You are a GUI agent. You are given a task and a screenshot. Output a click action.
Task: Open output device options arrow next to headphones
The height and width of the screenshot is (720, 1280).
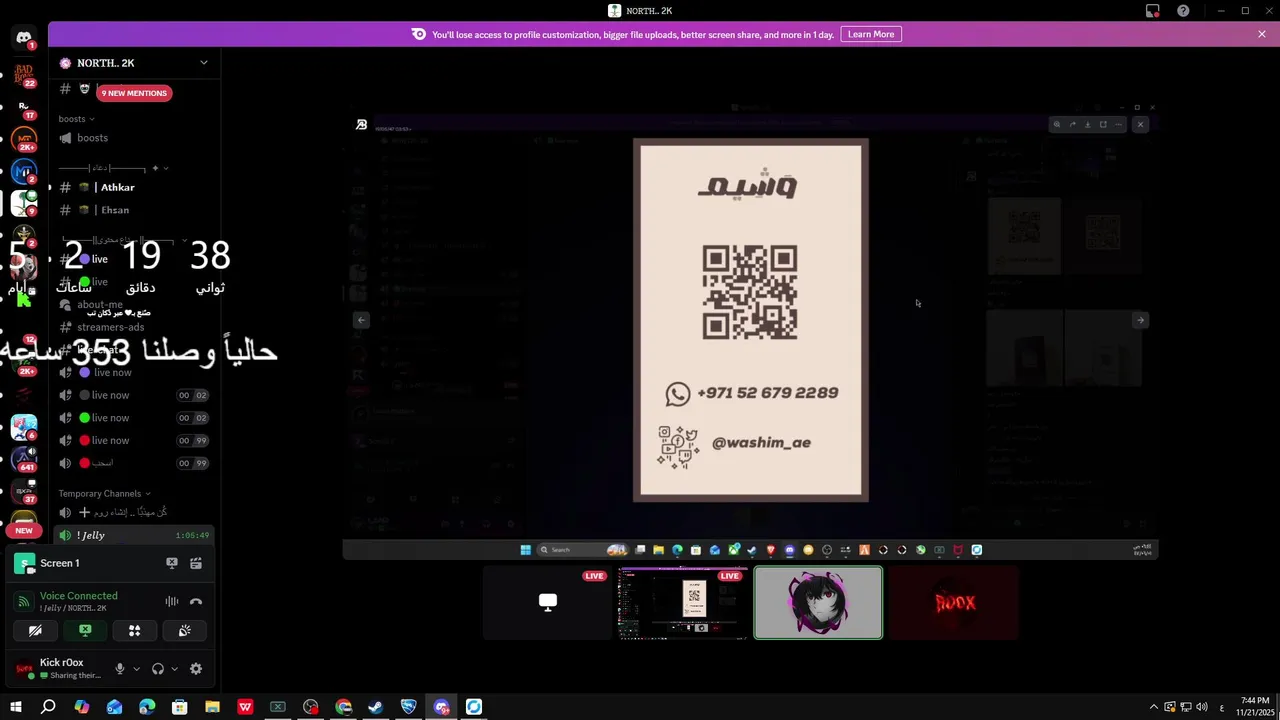pyautogui.click(x=174, y=669)
